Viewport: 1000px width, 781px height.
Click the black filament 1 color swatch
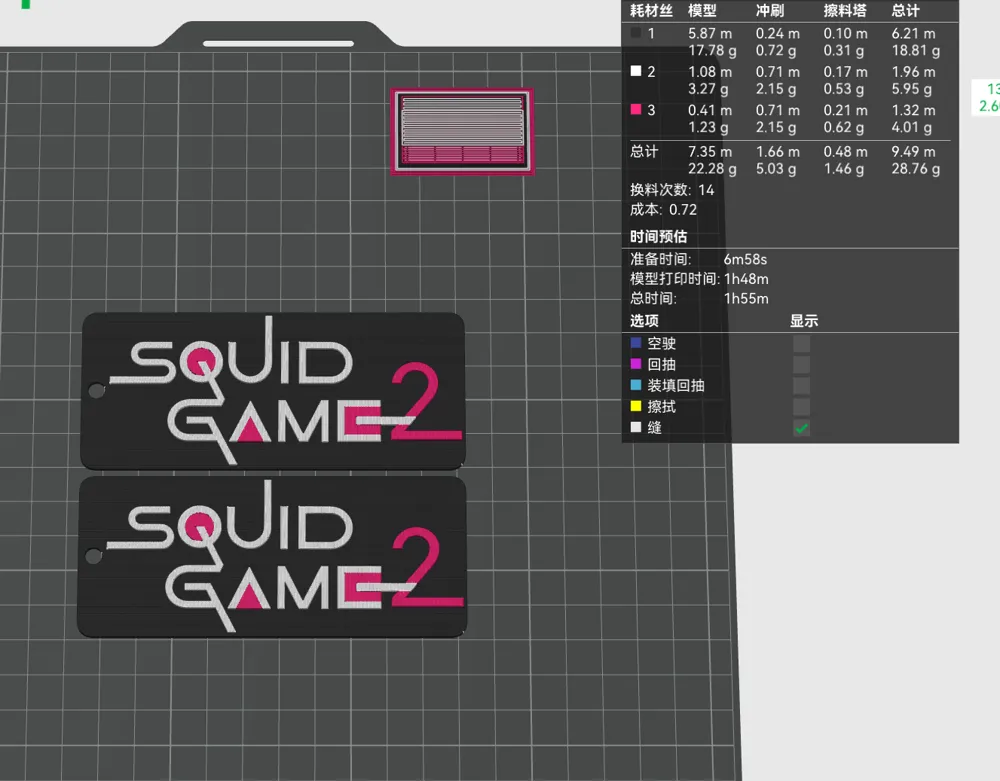tap(636, 33)
